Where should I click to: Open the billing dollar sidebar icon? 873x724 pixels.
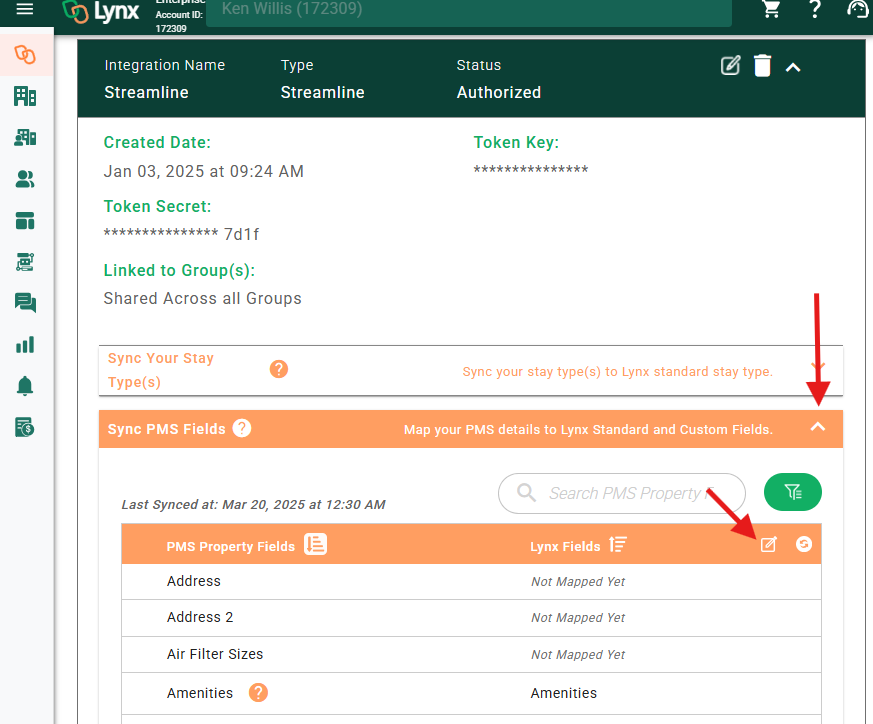pyautogui.click(x=25, y=427)
